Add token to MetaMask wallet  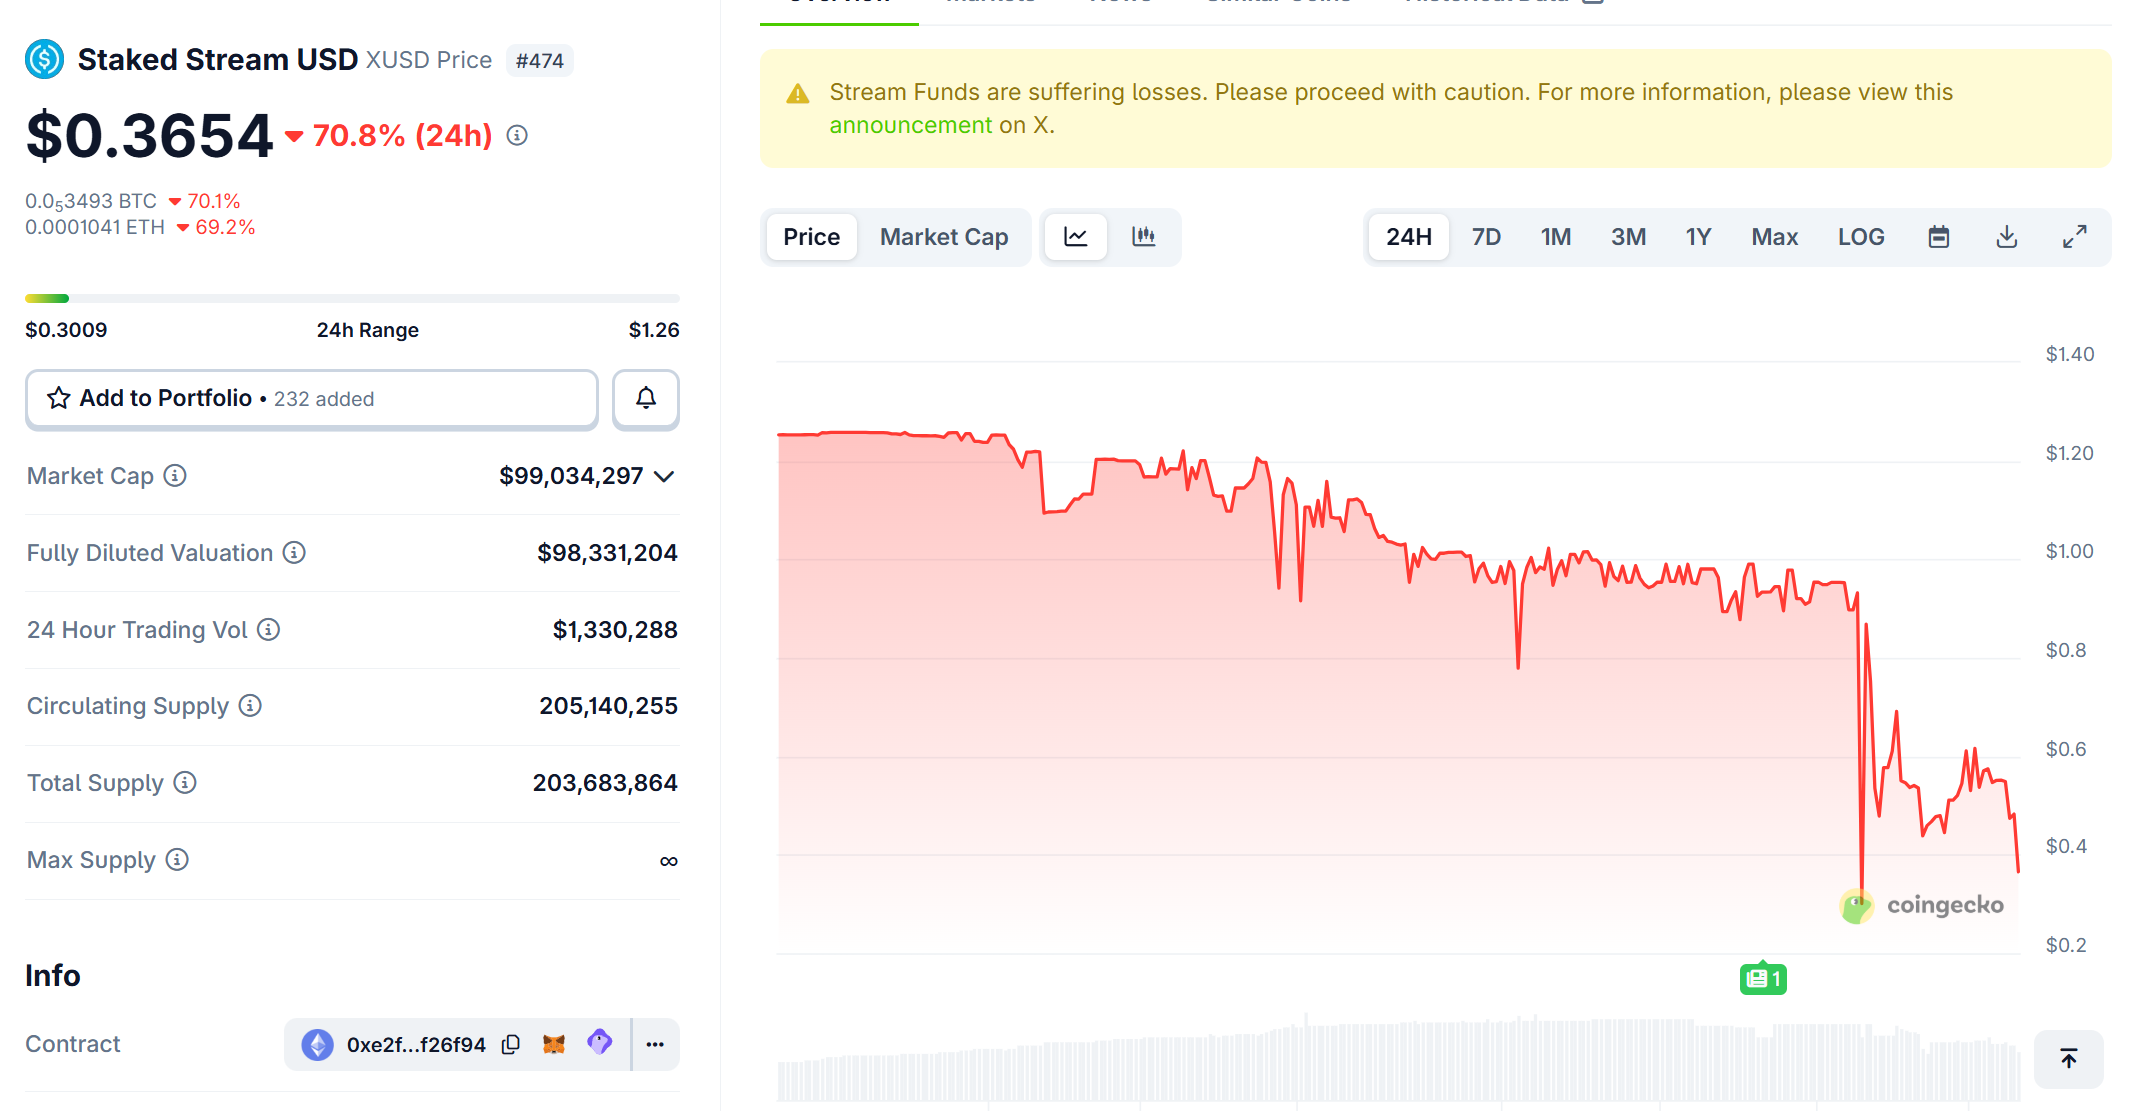pos(553,1043)
